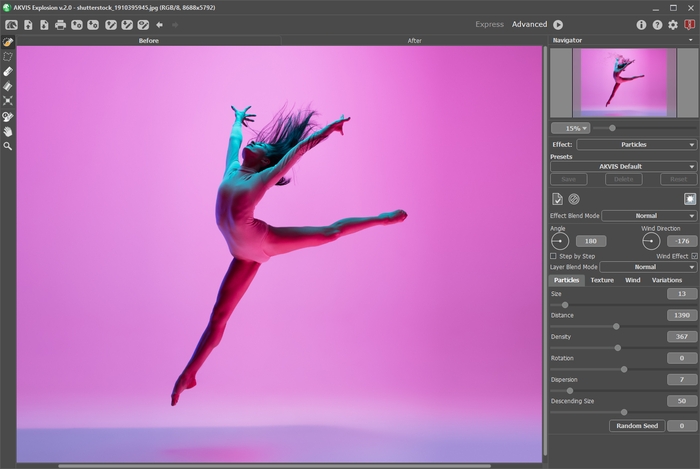
Task: Click the Size slider handle
Action: point(565,305)
